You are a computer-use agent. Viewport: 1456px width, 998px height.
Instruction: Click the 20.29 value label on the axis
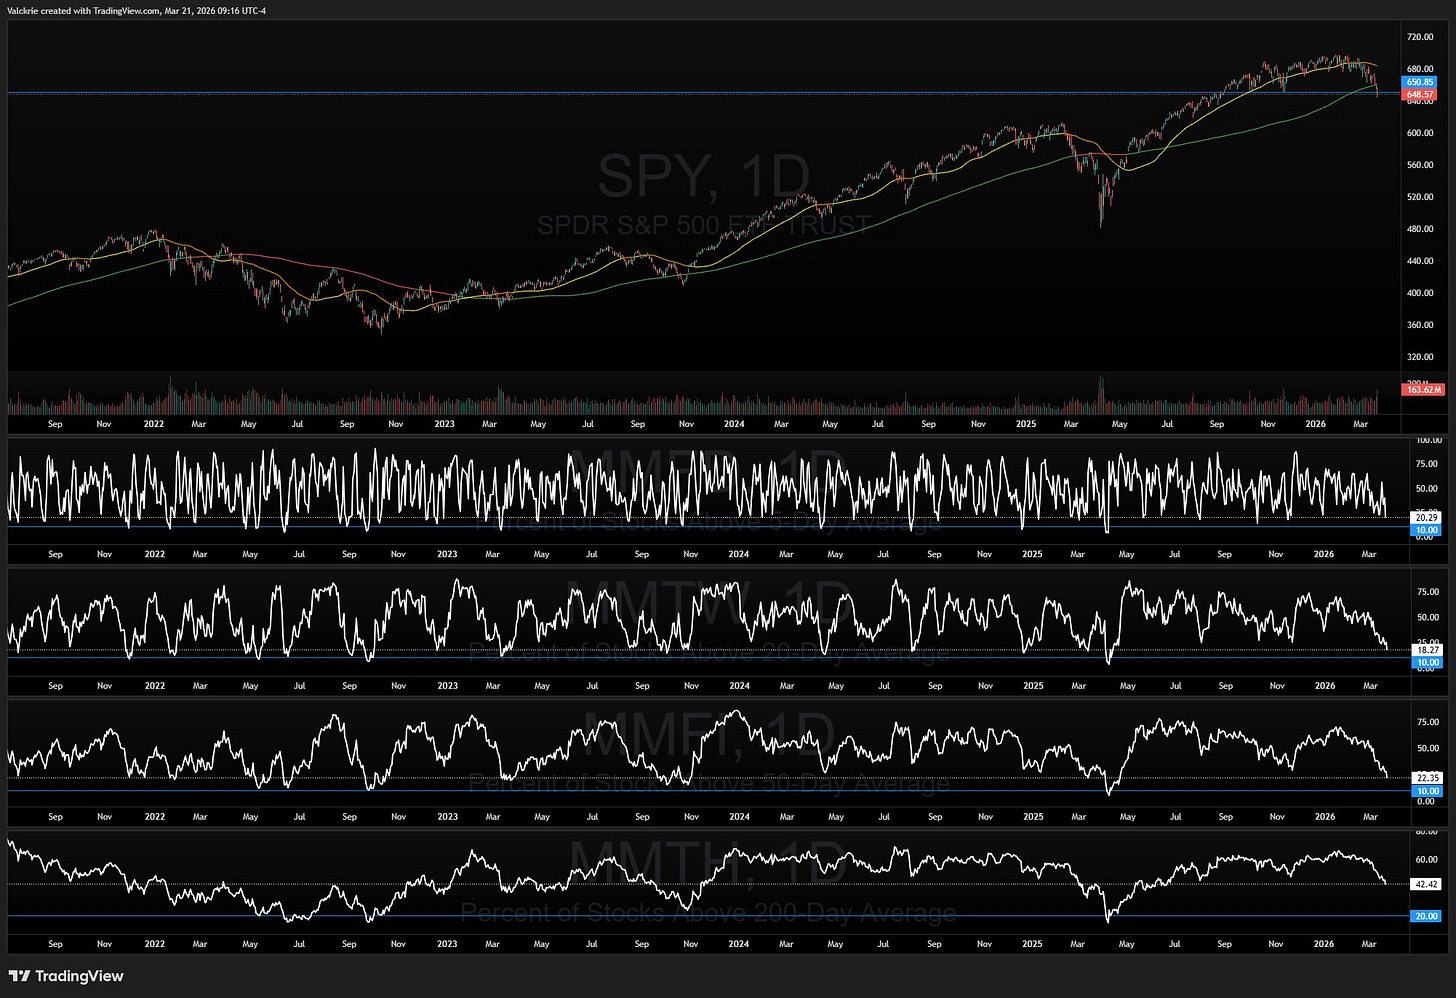coord(1426,517)
